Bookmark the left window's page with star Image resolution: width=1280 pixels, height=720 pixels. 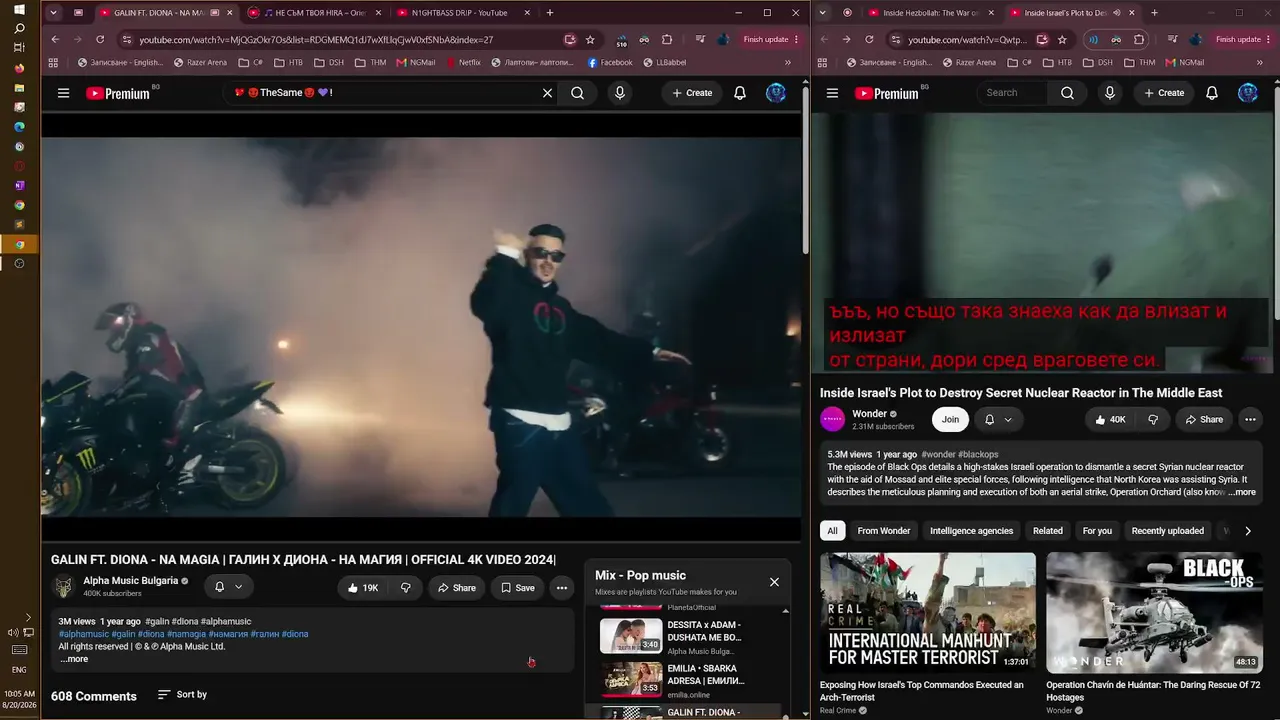[590, 40]
